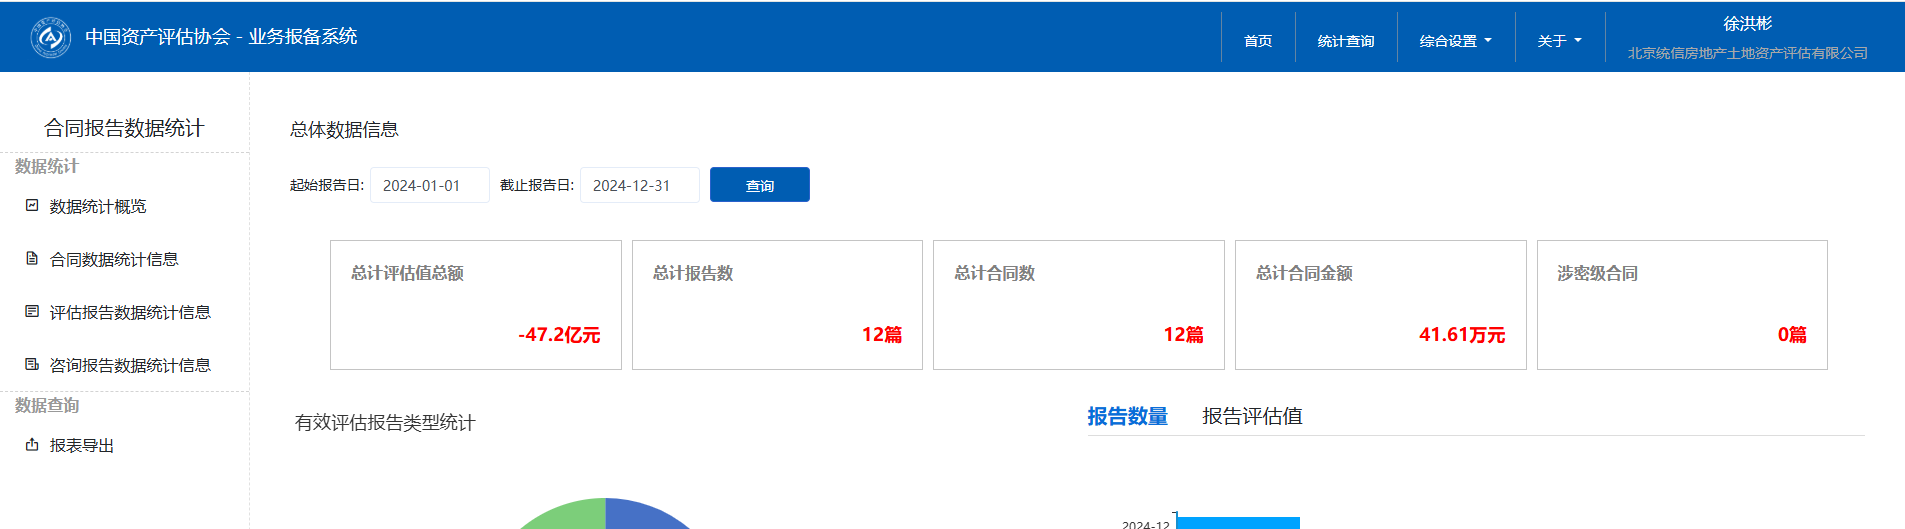Click the 总计评估值总额 summary card
The width and height of the screenshot is (1905, 529).
point(475,305)
